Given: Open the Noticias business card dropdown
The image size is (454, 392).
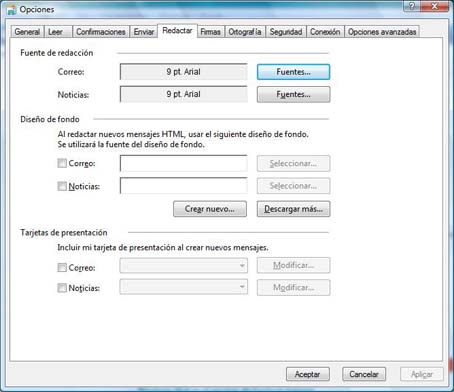Looking at the screenshot, I should tap(184, 287).
